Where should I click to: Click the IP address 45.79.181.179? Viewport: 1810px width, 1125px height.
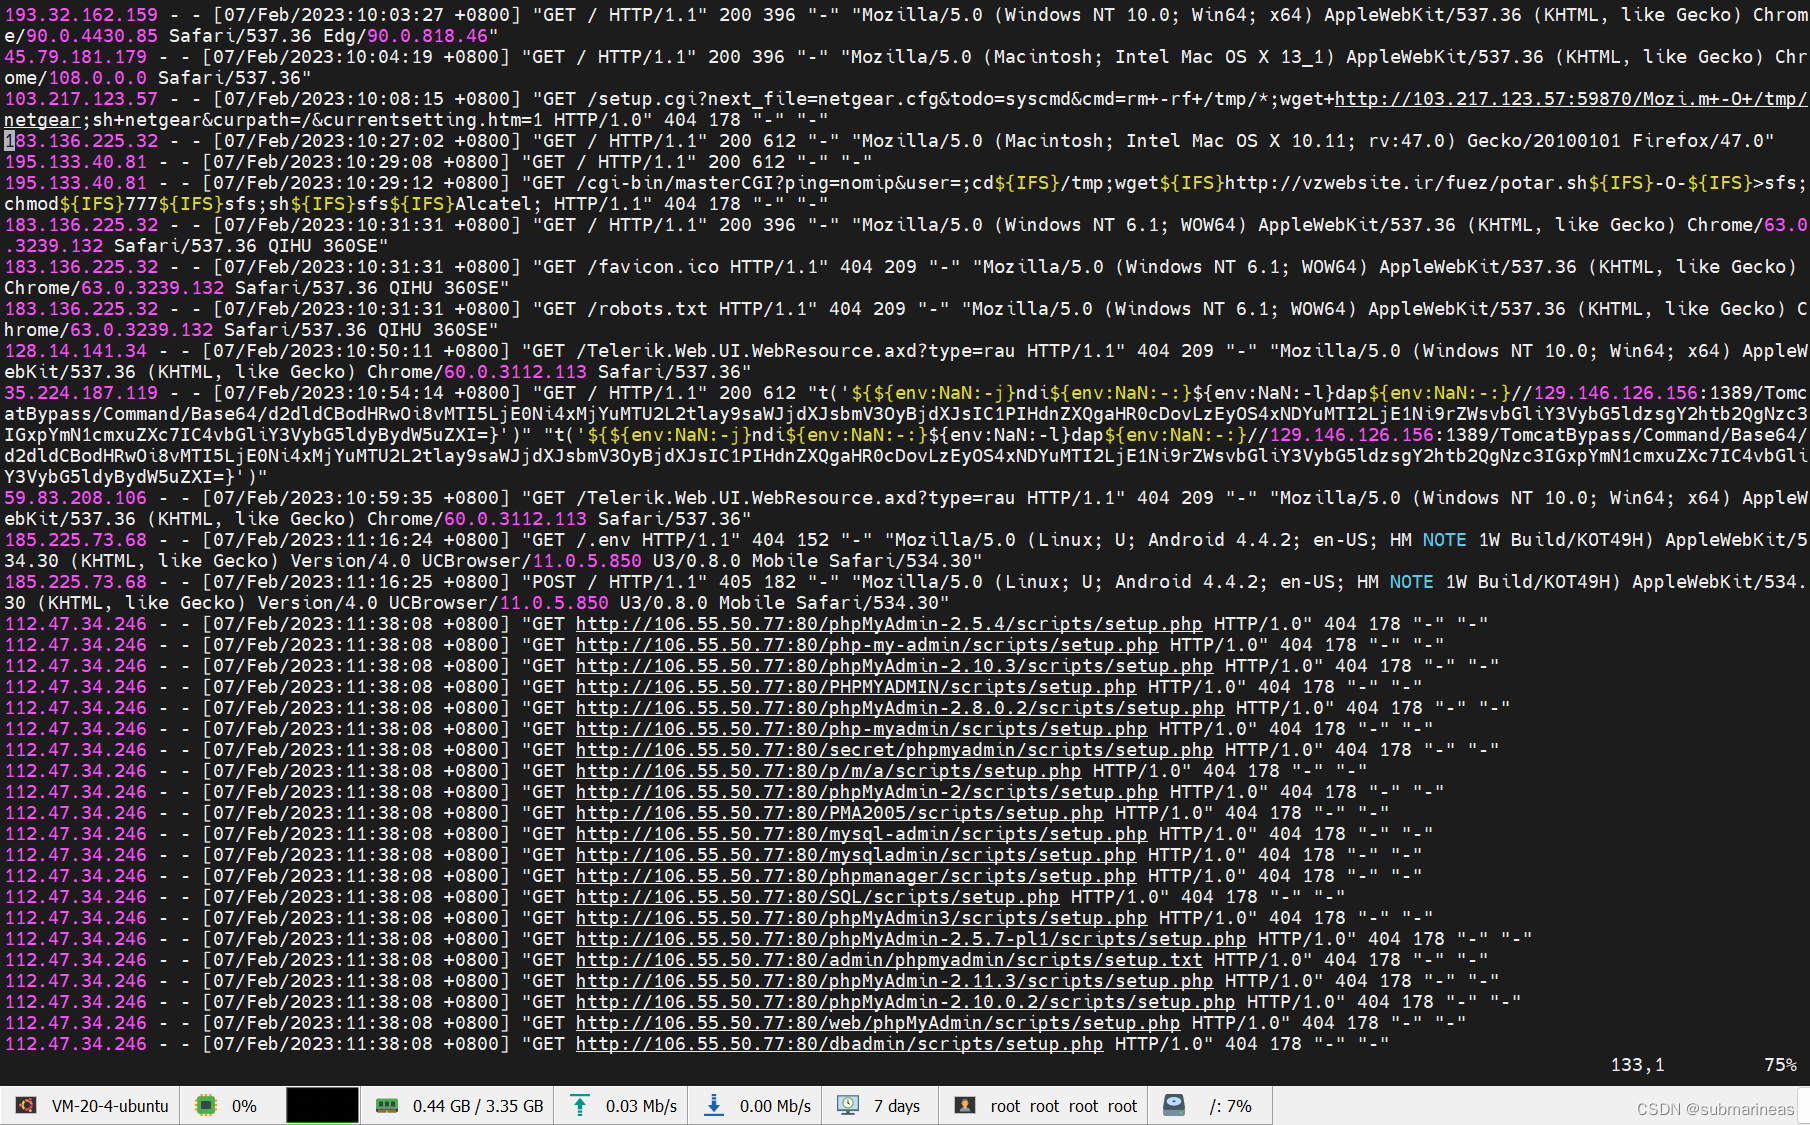click(x=75, y=57)
